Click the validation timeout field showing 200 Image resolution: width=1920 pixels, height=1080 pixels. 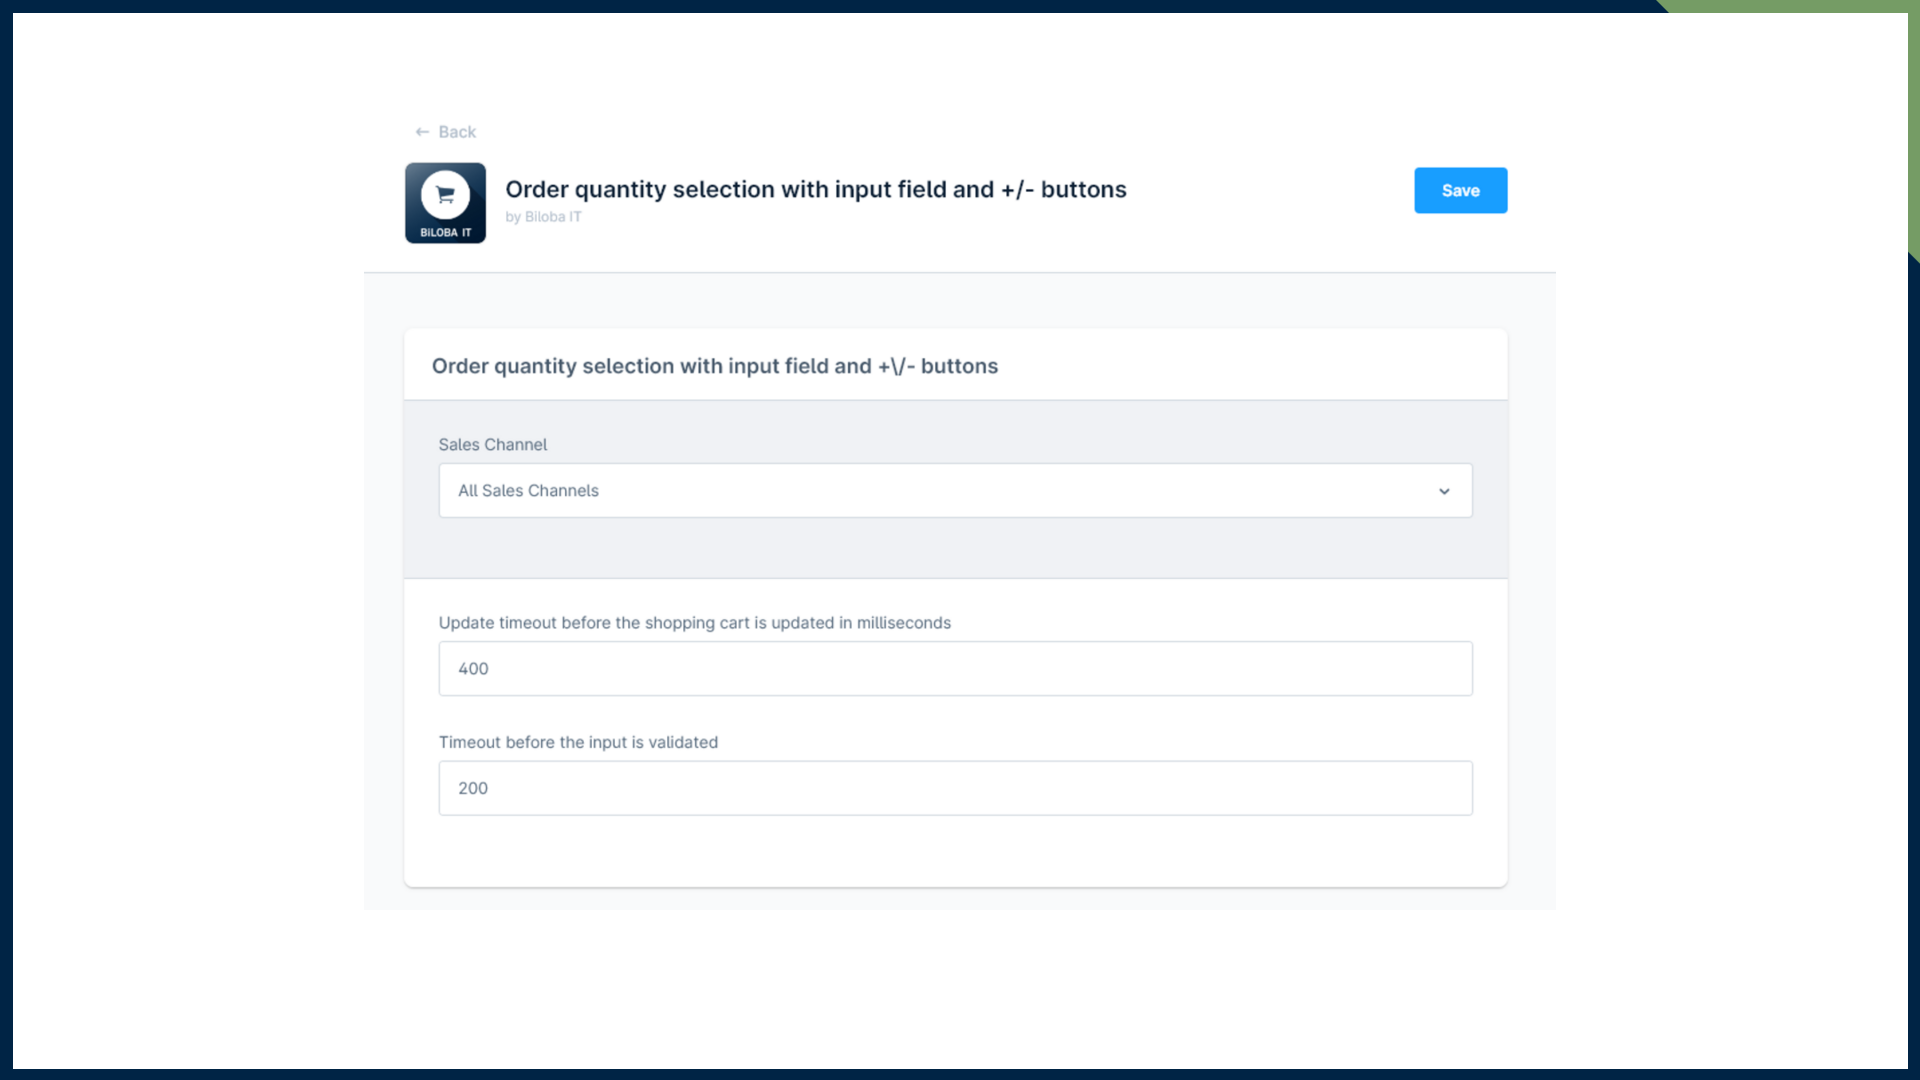(x=955, y=788)
